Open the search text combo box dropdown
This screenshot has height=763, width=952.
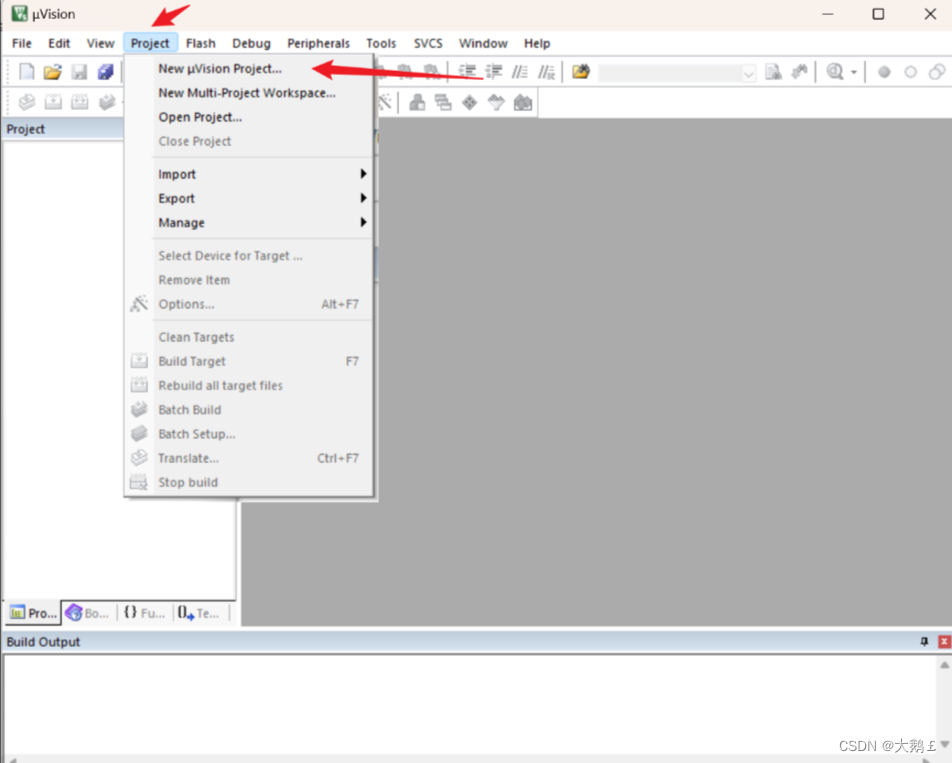pos(749,73)
